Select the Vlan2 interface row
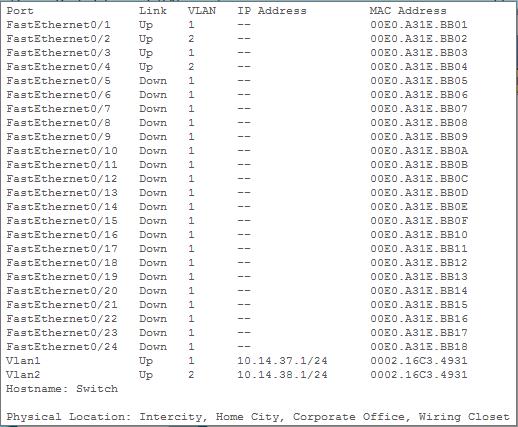This screenshot has width=518, height=427. coord(237,375)
